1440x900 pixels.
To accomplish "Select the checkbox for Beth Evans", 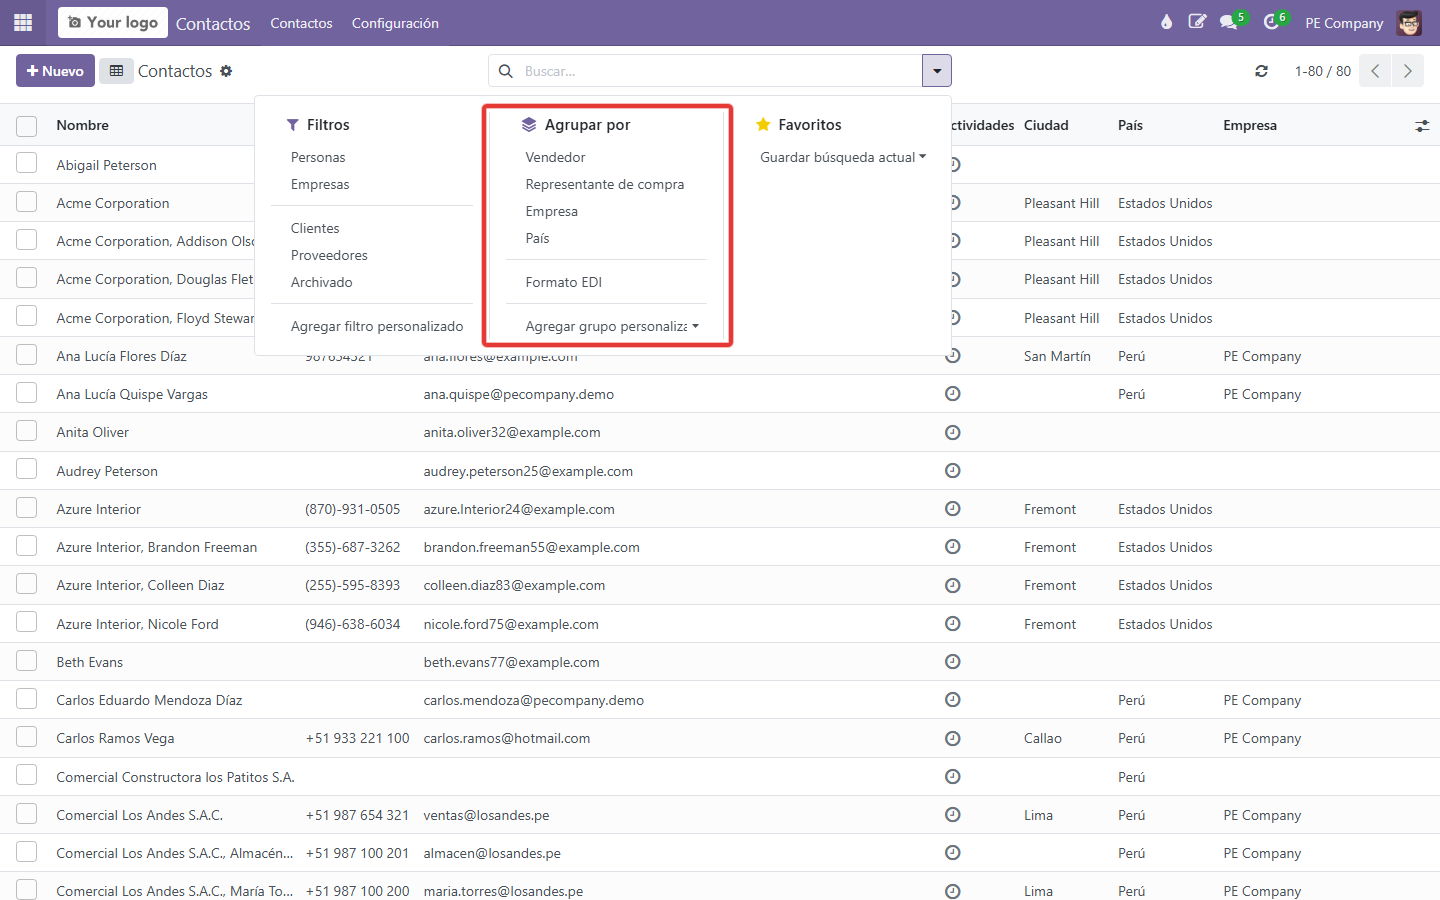I will click(x=27, y=661).
